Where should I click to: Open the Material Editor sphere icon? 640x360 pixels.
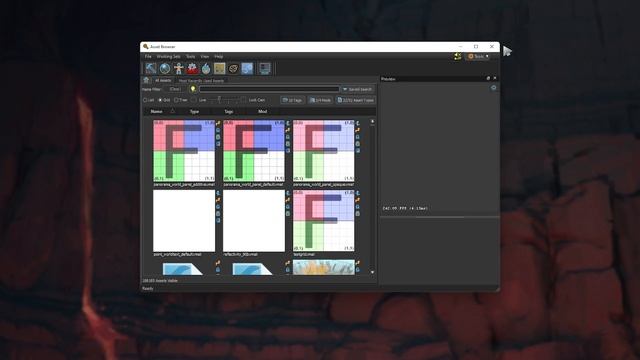point(165,68)
